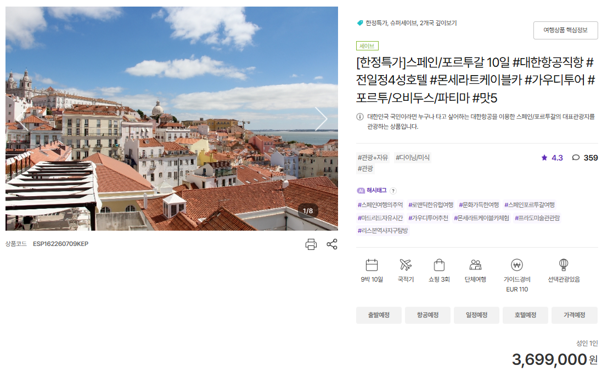Screen dimensions: 602x372
Task: Open the hashtag help question mark
Action: coord(393,191)
